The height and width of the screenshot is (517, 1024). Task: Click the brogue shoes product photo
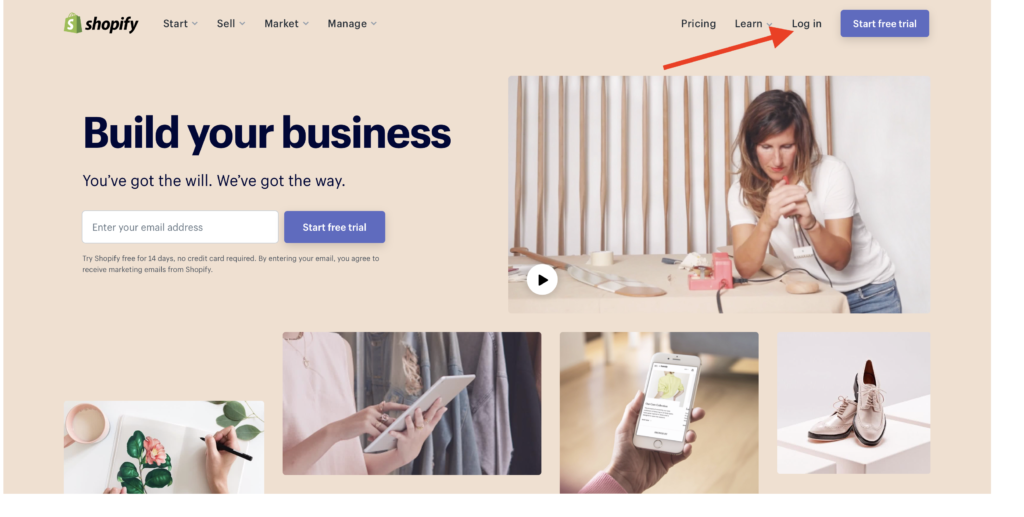(x=854, y=403)
